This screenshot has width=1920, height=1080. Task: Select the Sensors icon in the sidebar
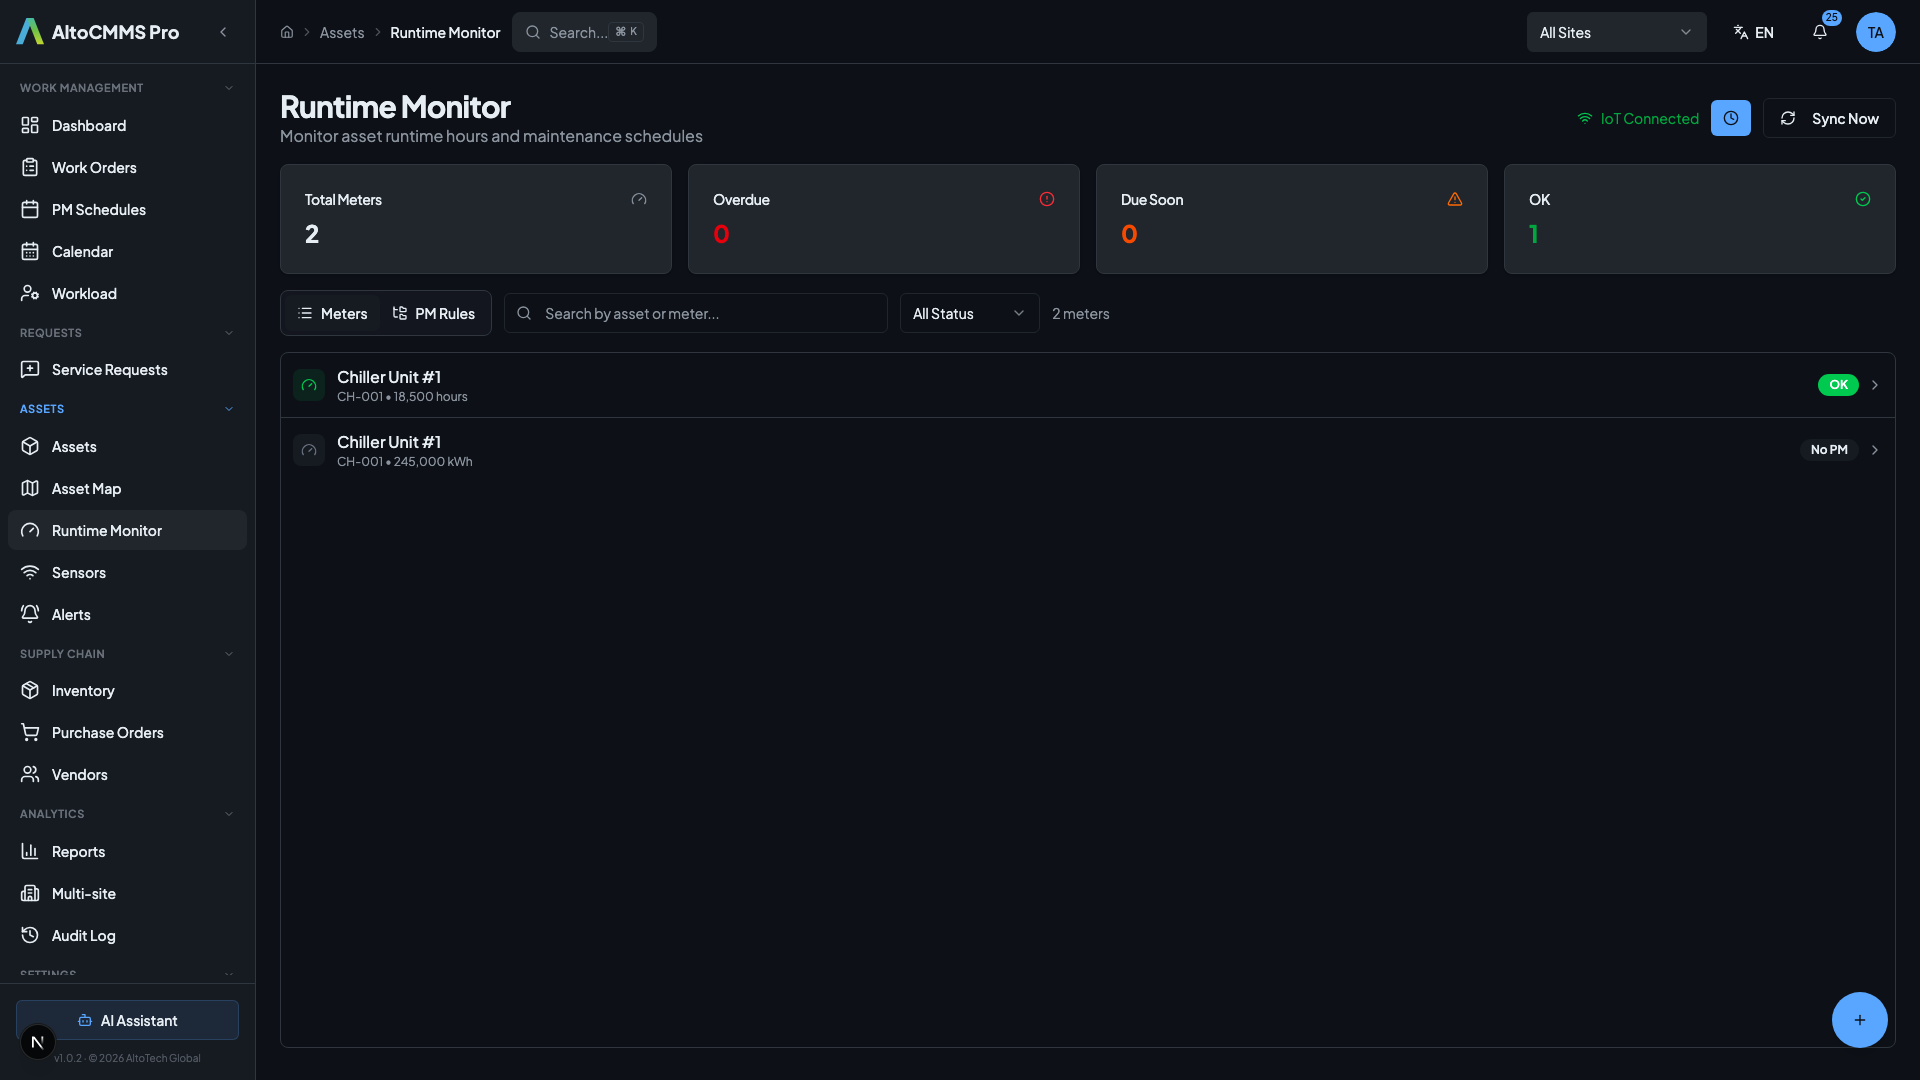pyautogui.click(x=30, y=572)
